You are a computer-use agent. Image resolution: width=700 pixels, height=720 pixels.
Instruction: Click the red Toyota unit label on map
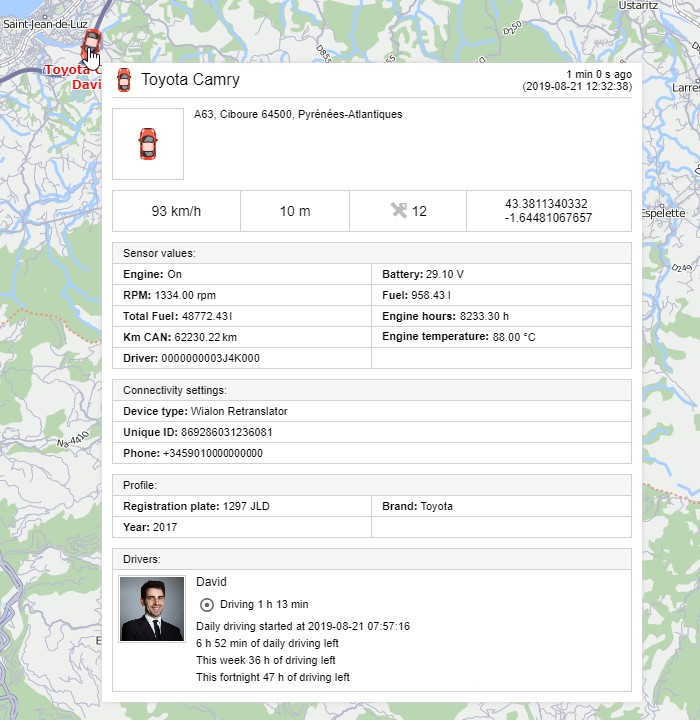[x=73, y=77]
